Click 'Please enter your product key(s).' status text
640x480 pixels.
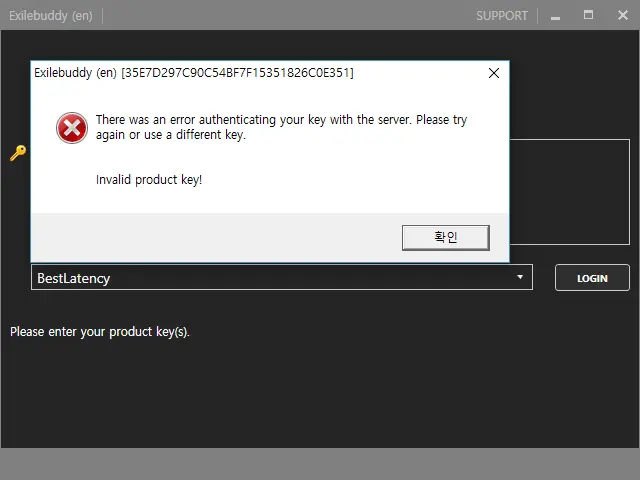[x=100, y=332]
